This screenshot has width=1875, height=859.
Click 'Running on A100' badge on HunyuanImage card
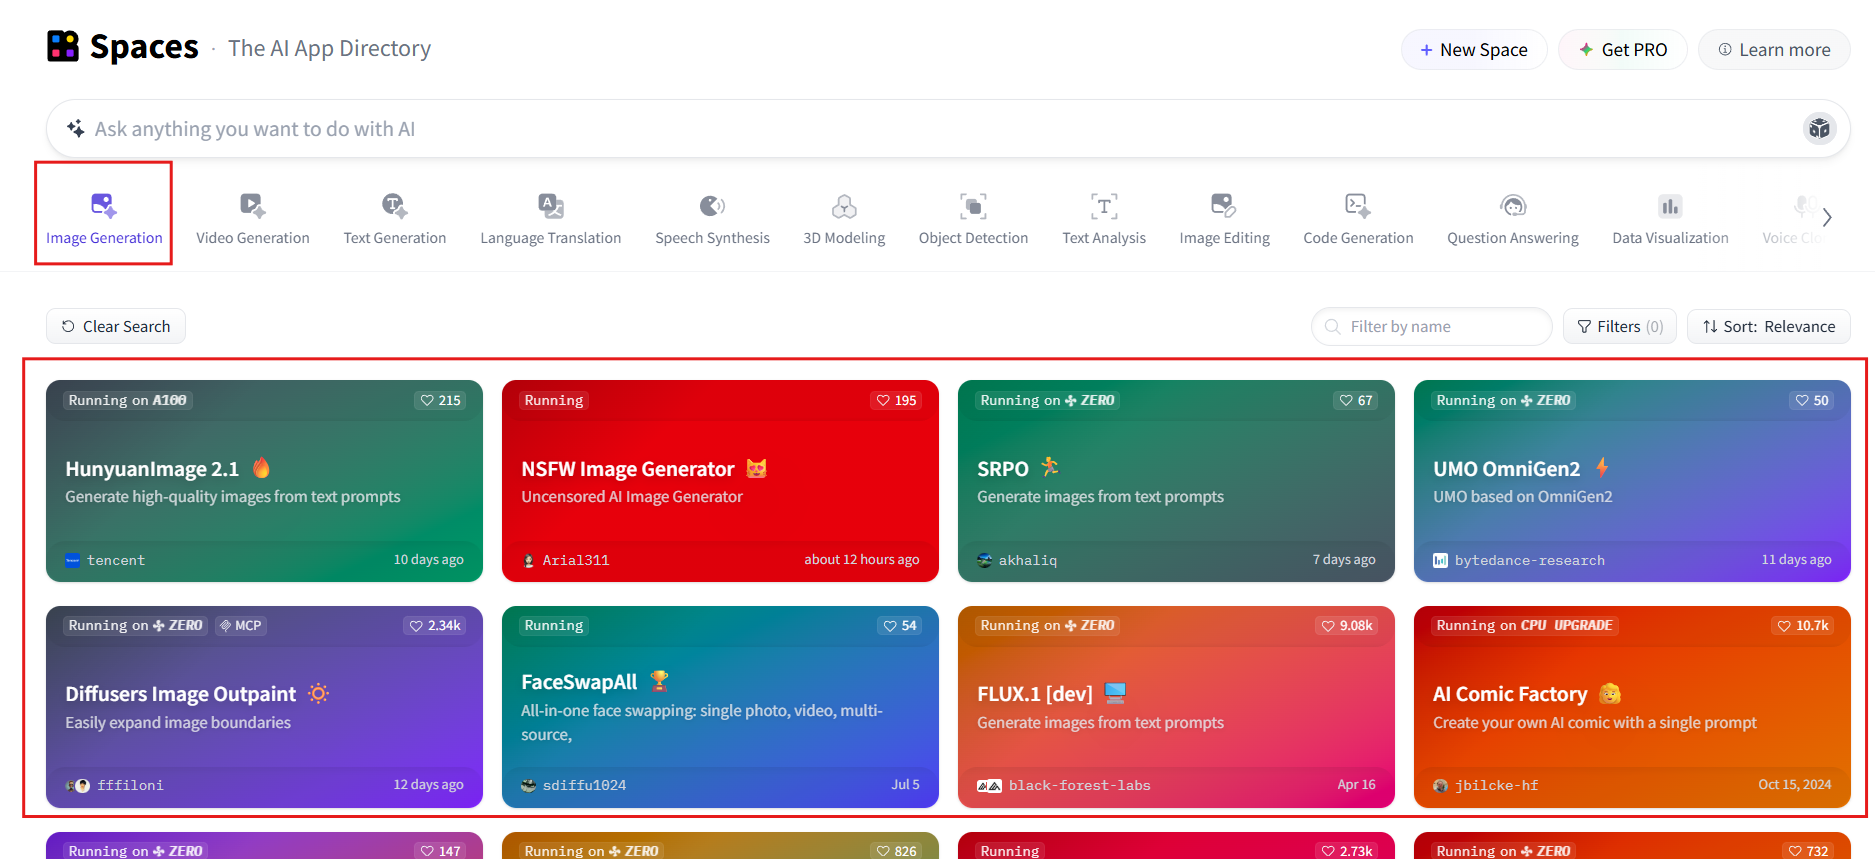pos(128,400)
